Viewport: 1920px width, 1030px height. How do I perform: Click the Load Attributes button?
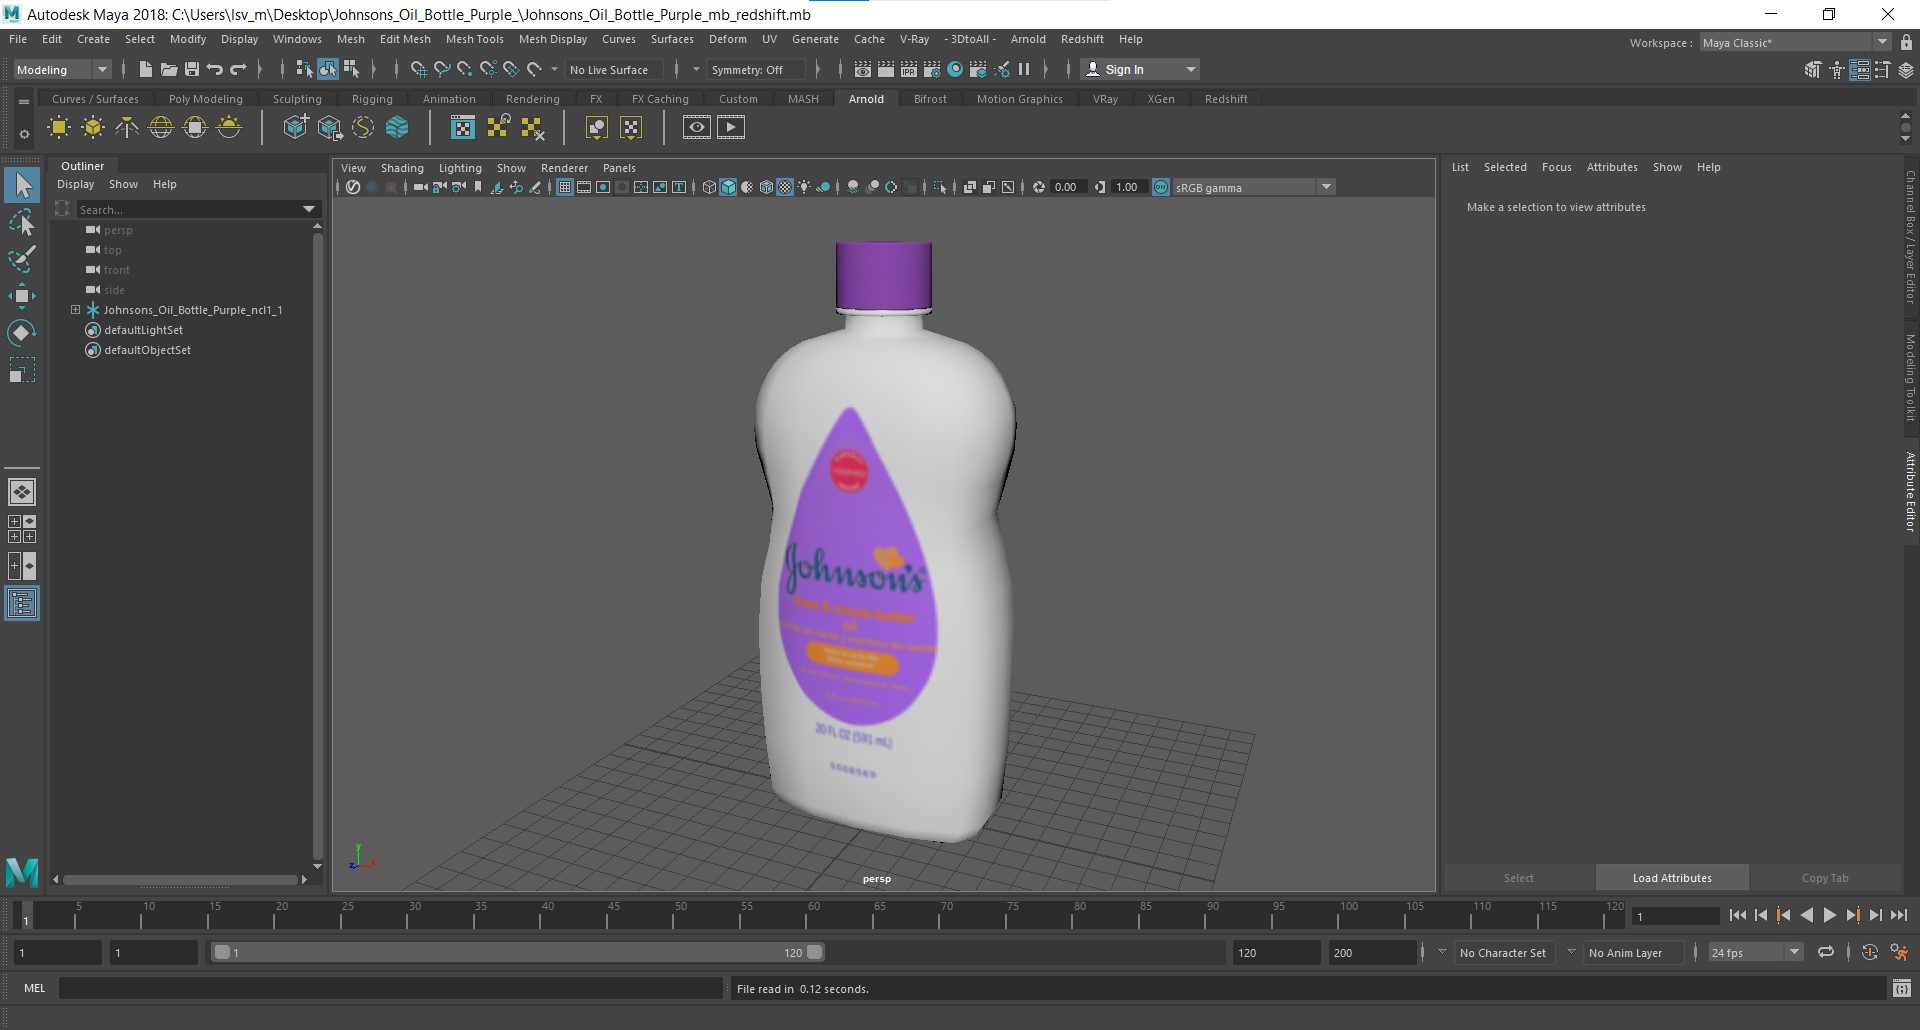[1672, 878]
